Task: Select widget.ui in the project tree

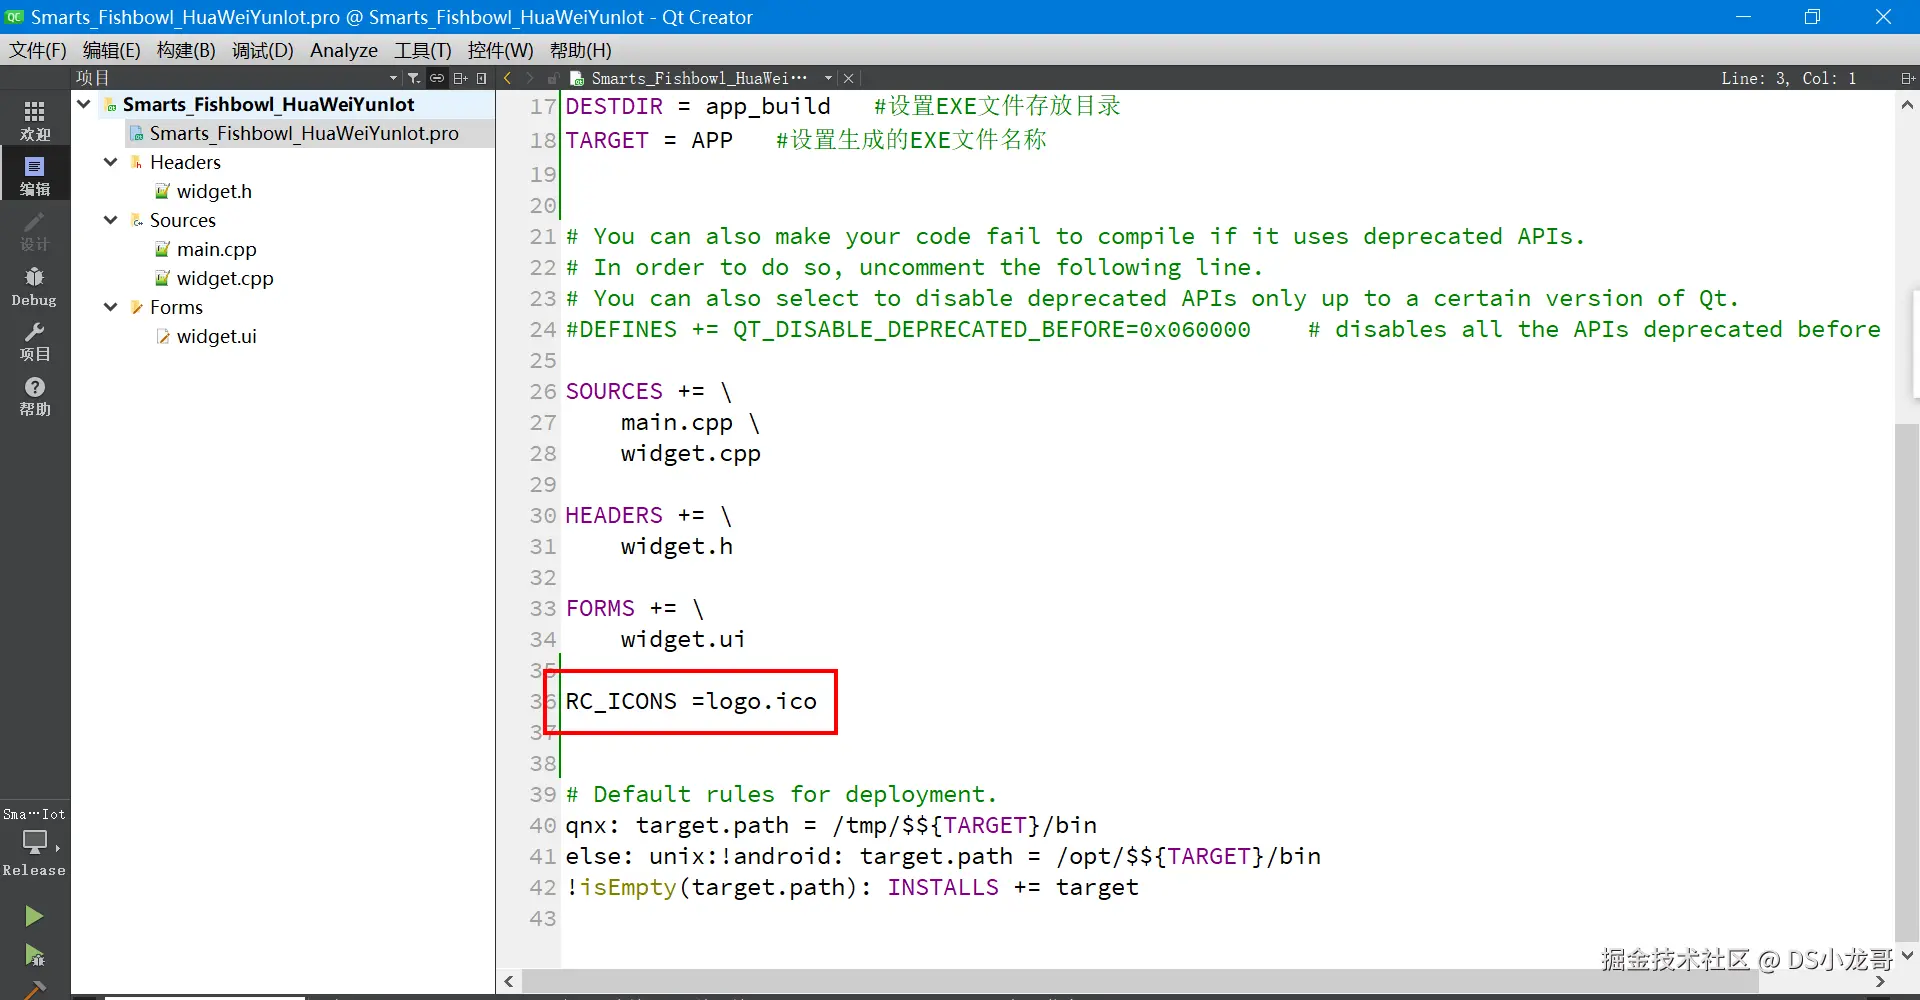Action: coord(216,336)
